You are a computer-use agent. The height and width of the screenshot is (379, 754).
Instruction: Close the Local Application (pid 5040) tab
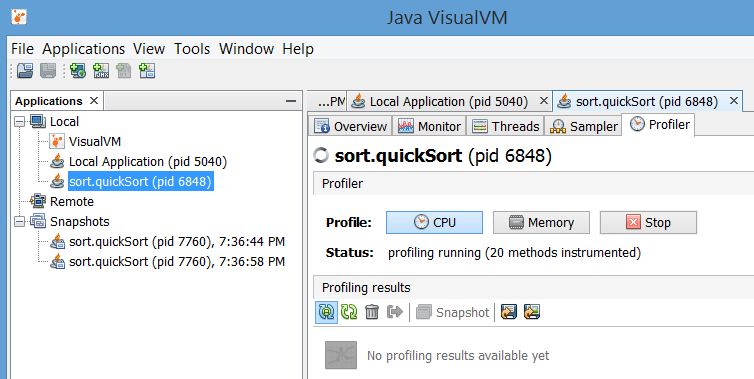[543, 101]
